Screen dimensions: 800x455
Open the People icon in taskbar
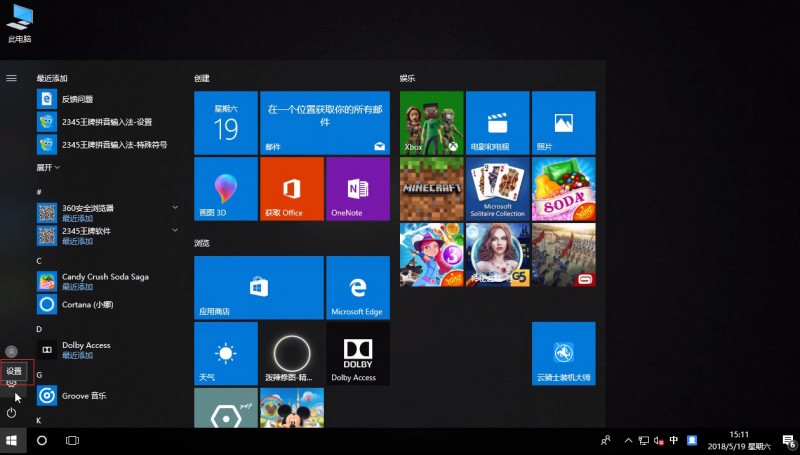606,440
